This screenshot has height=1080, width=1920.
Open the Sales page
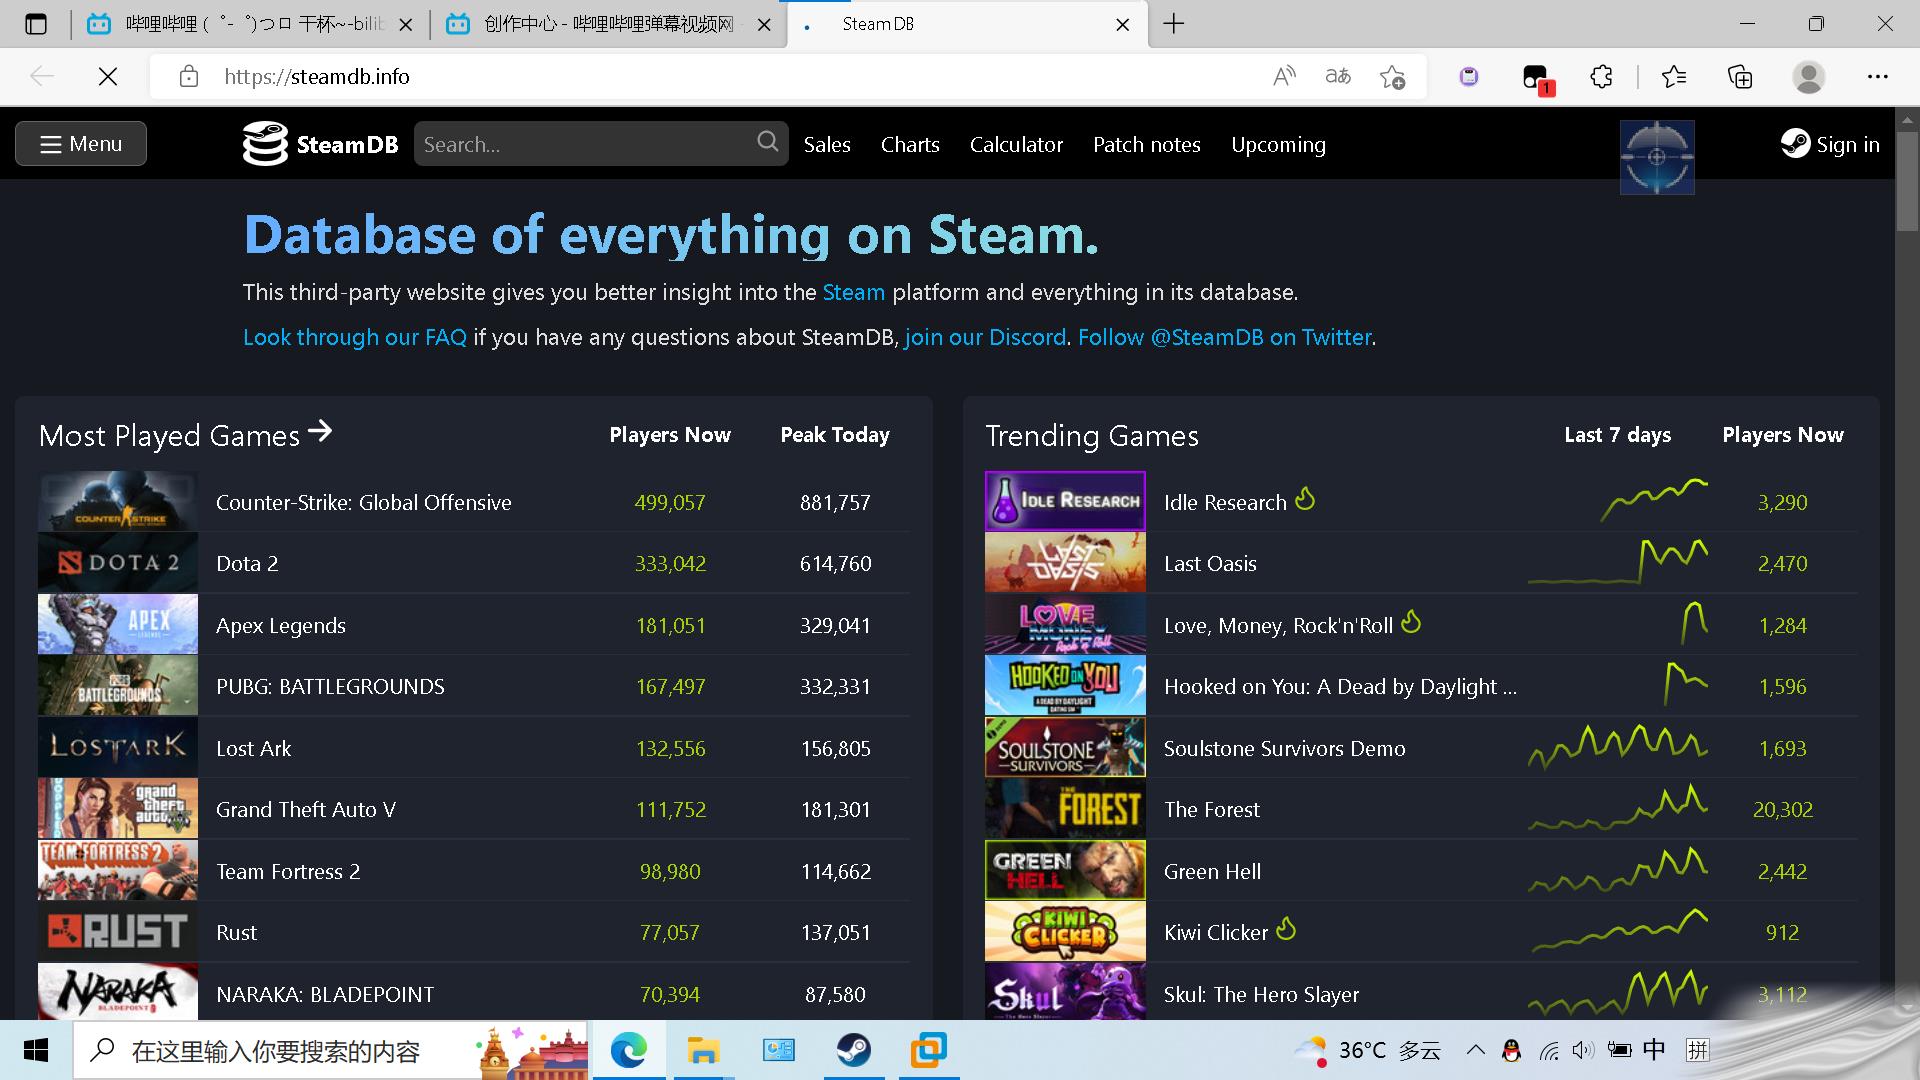(827, 145)
